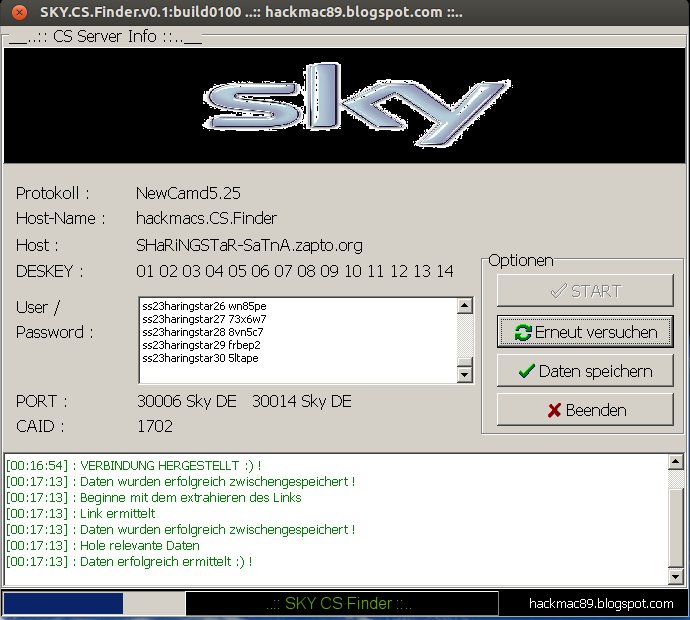Click the Protokoll label

point(52,193)
